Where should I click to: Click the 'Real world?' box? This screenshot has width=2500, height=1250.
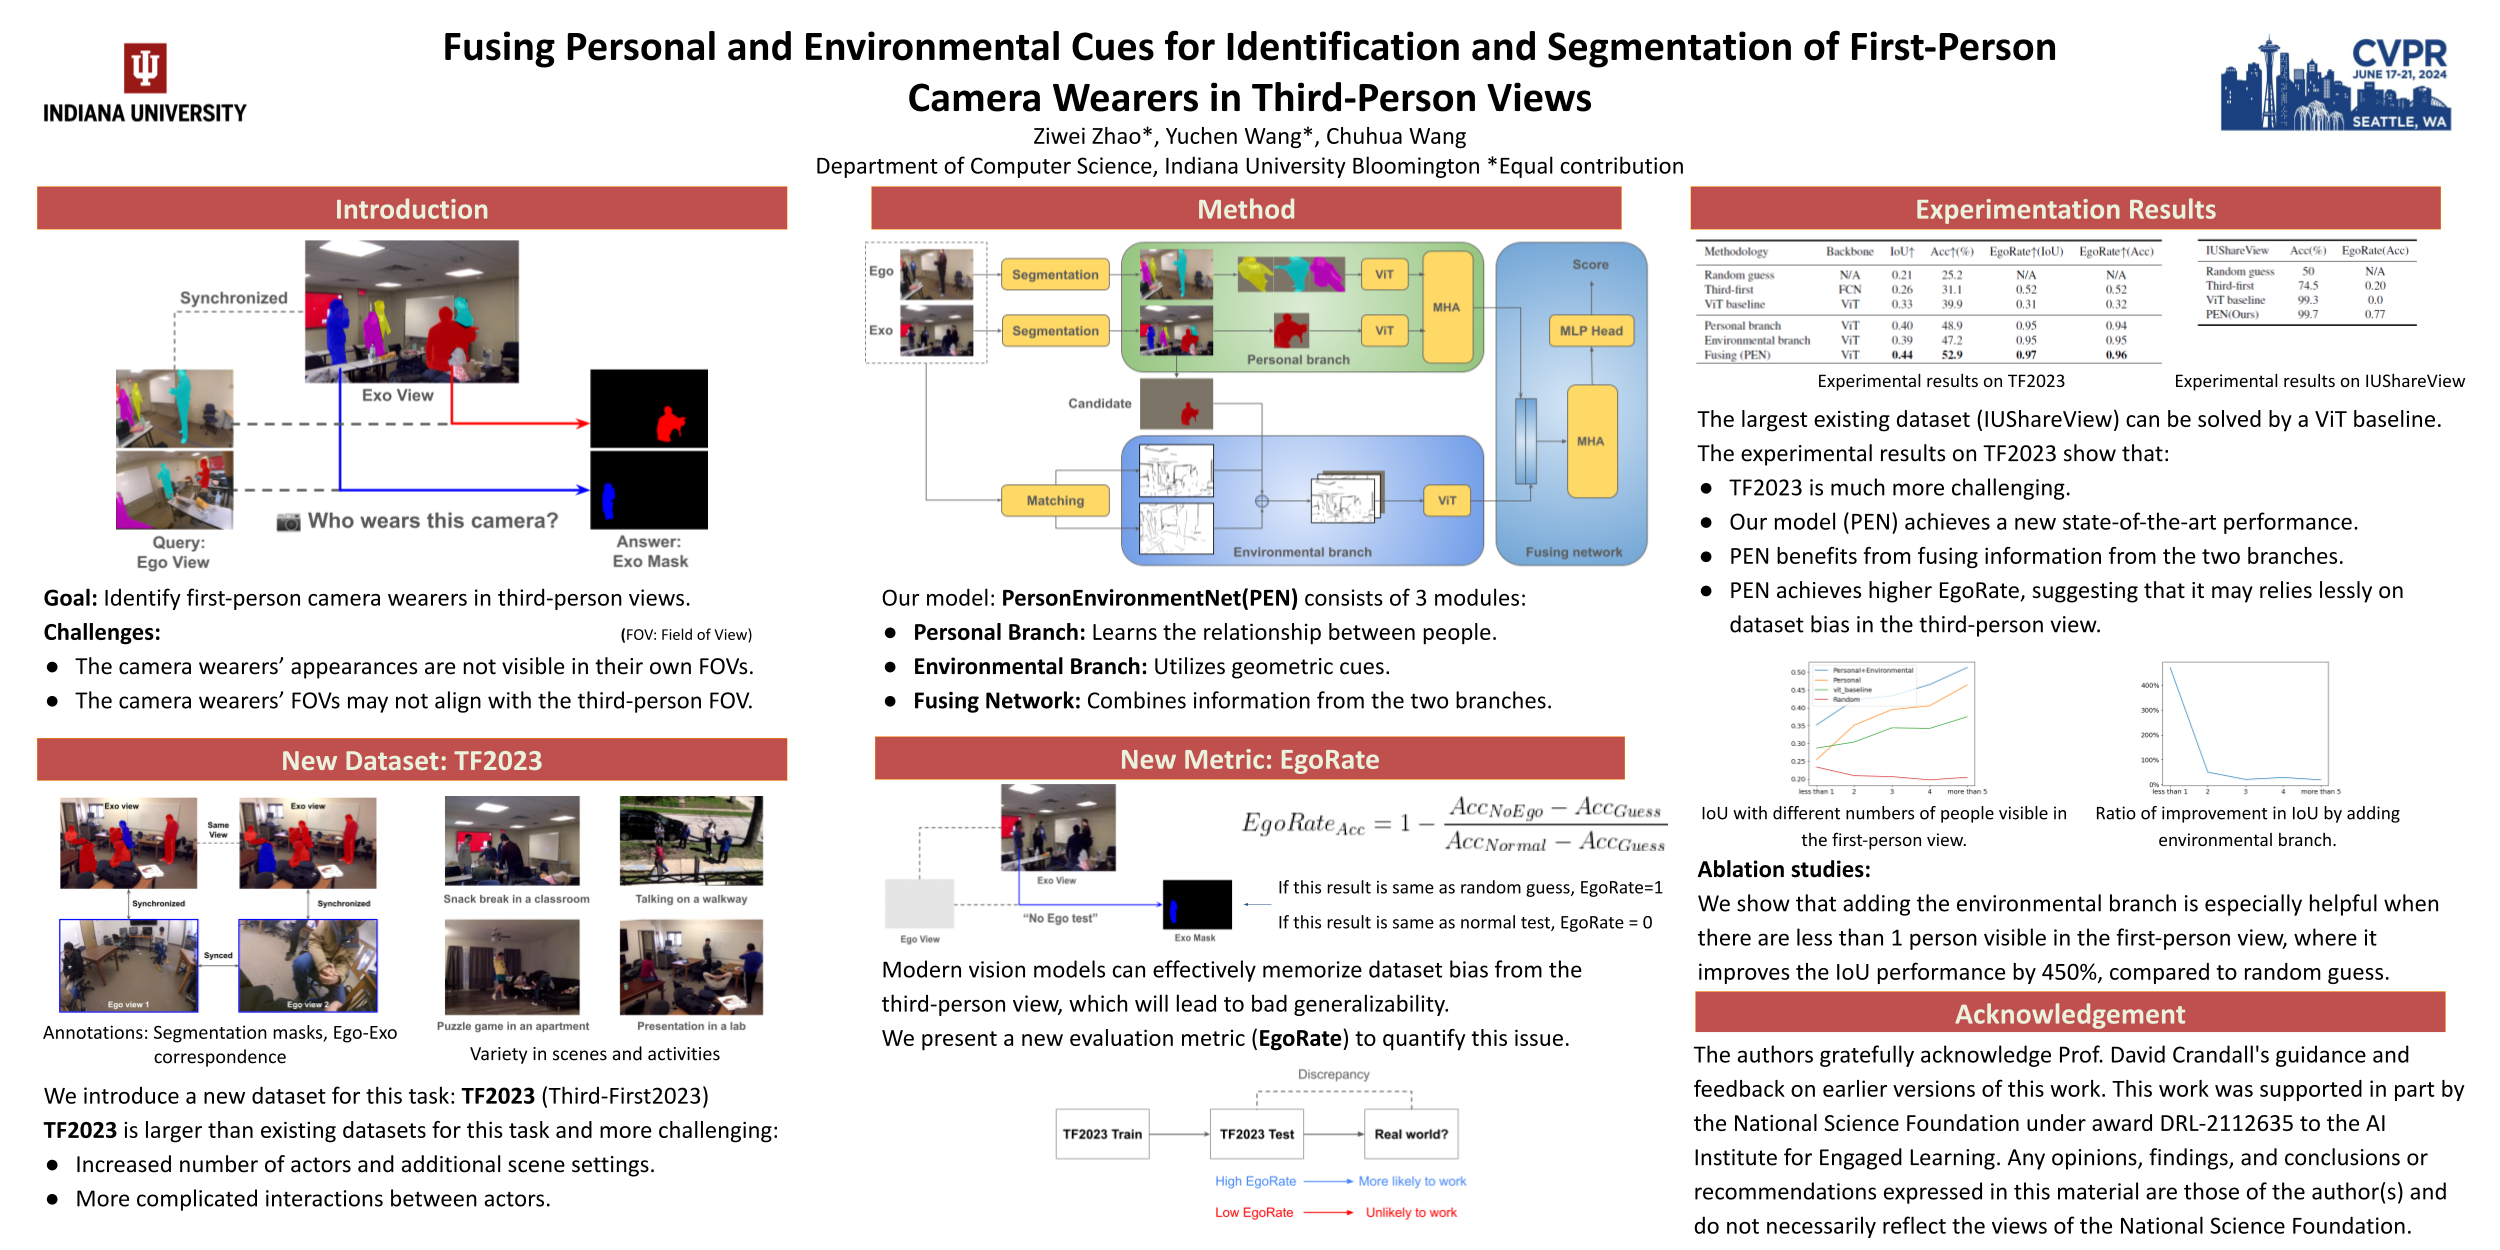pos(1410,1134)
